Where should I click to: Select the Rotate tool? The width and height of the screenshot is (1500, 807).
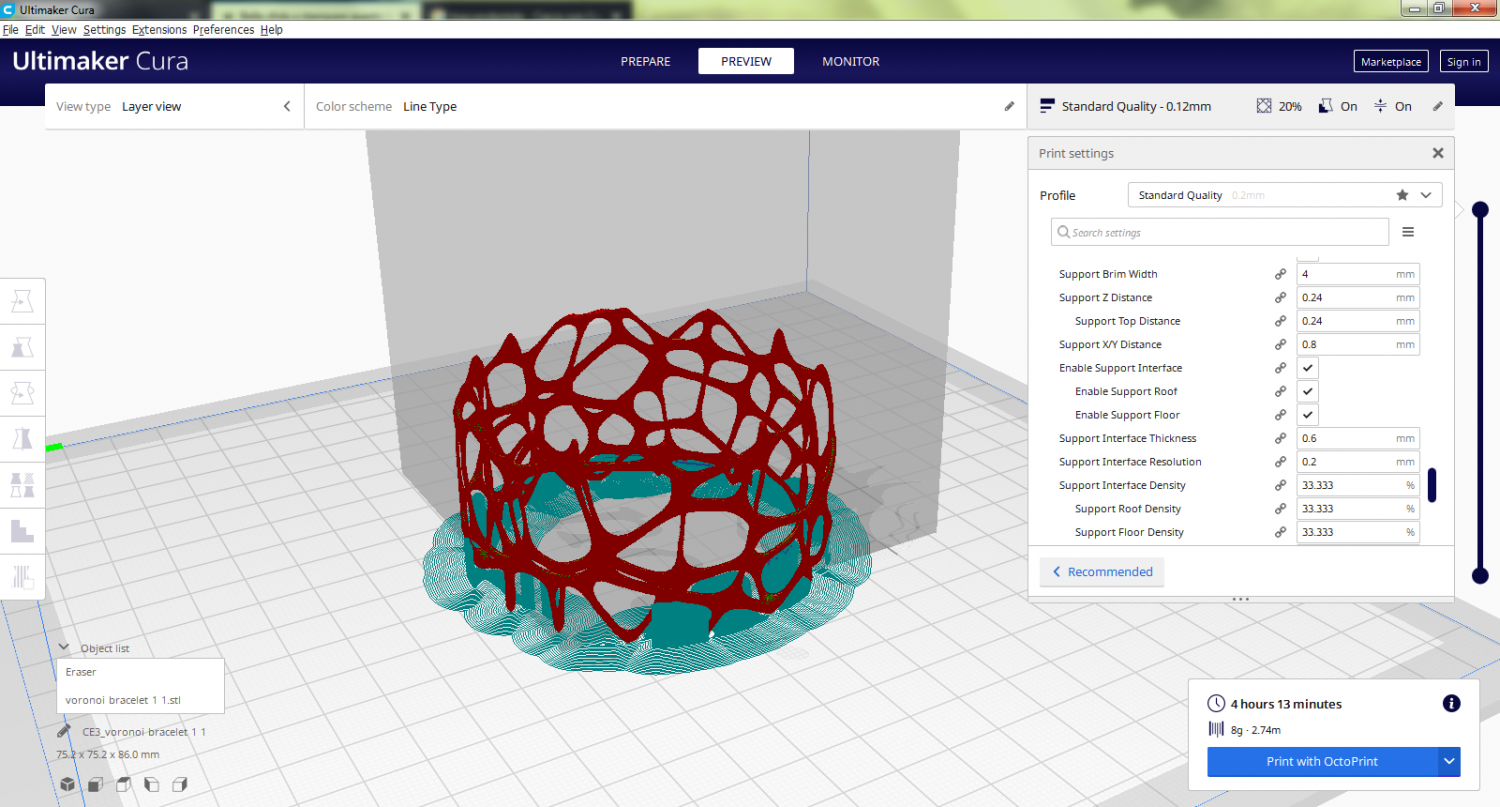coord(22,392)
